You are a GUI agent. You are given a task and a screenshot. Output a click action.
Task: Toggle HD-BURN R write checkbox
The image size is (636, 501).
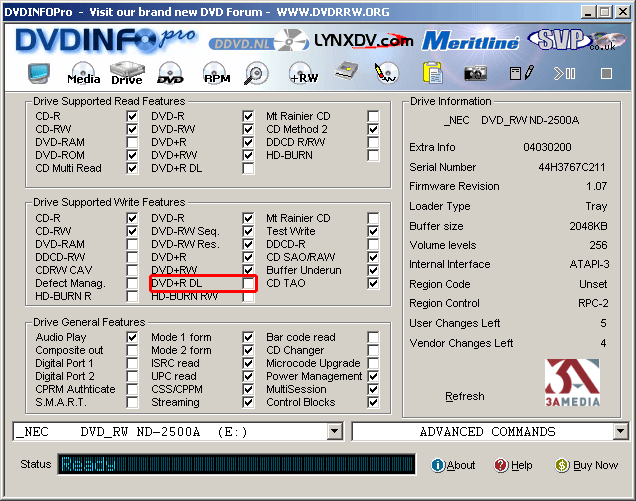pyautogui.click(x=132, y=296)
